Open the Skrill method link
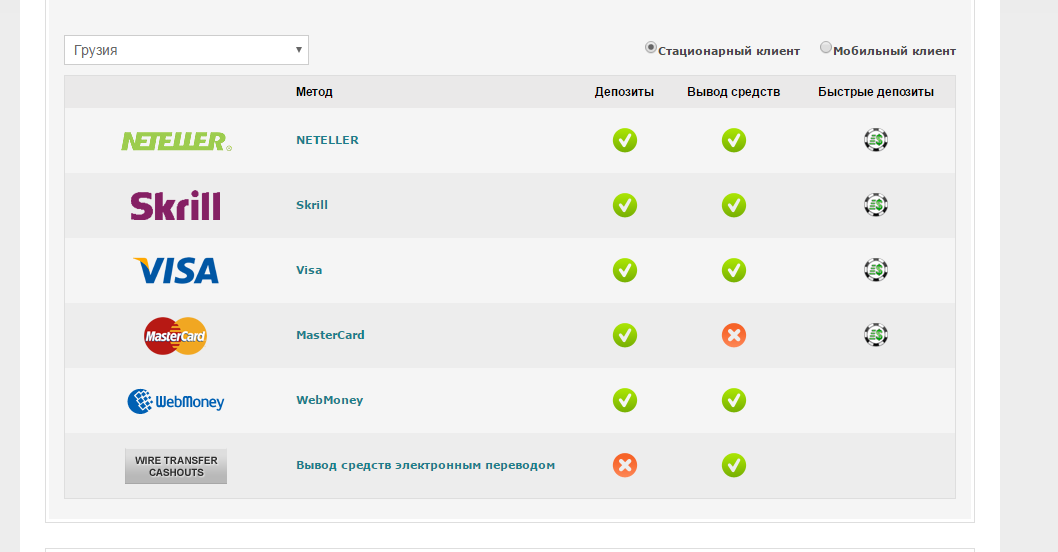 coord(312,205)
